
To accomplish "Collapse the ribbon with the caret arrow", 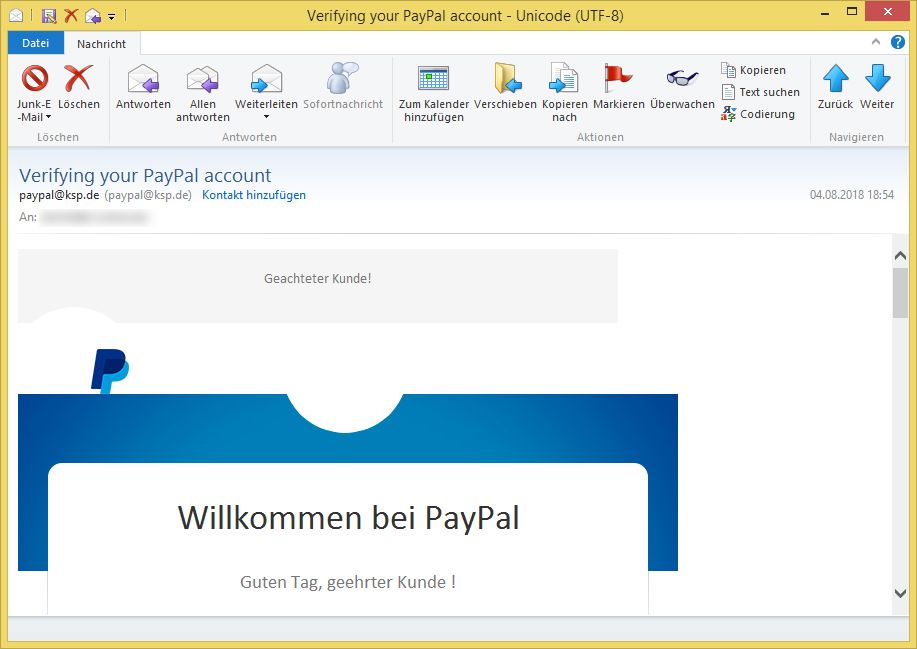I will [875, 42].
